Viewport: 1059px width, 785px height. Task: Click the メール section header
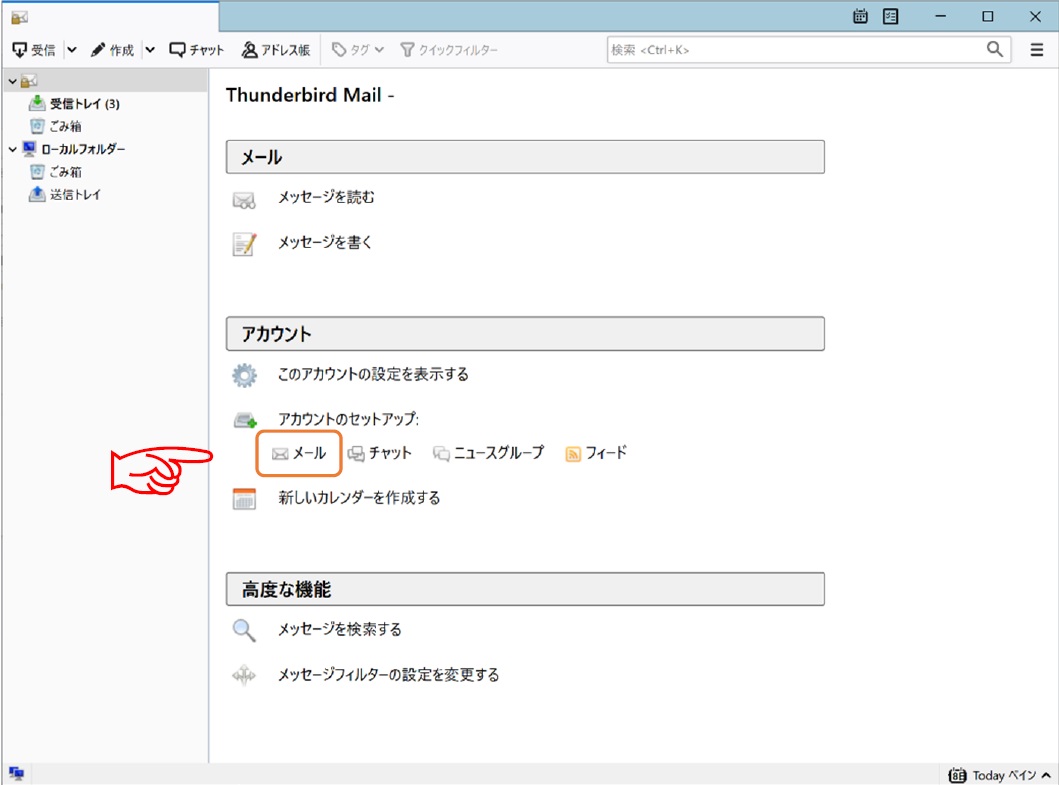click(x=525, y=157)
